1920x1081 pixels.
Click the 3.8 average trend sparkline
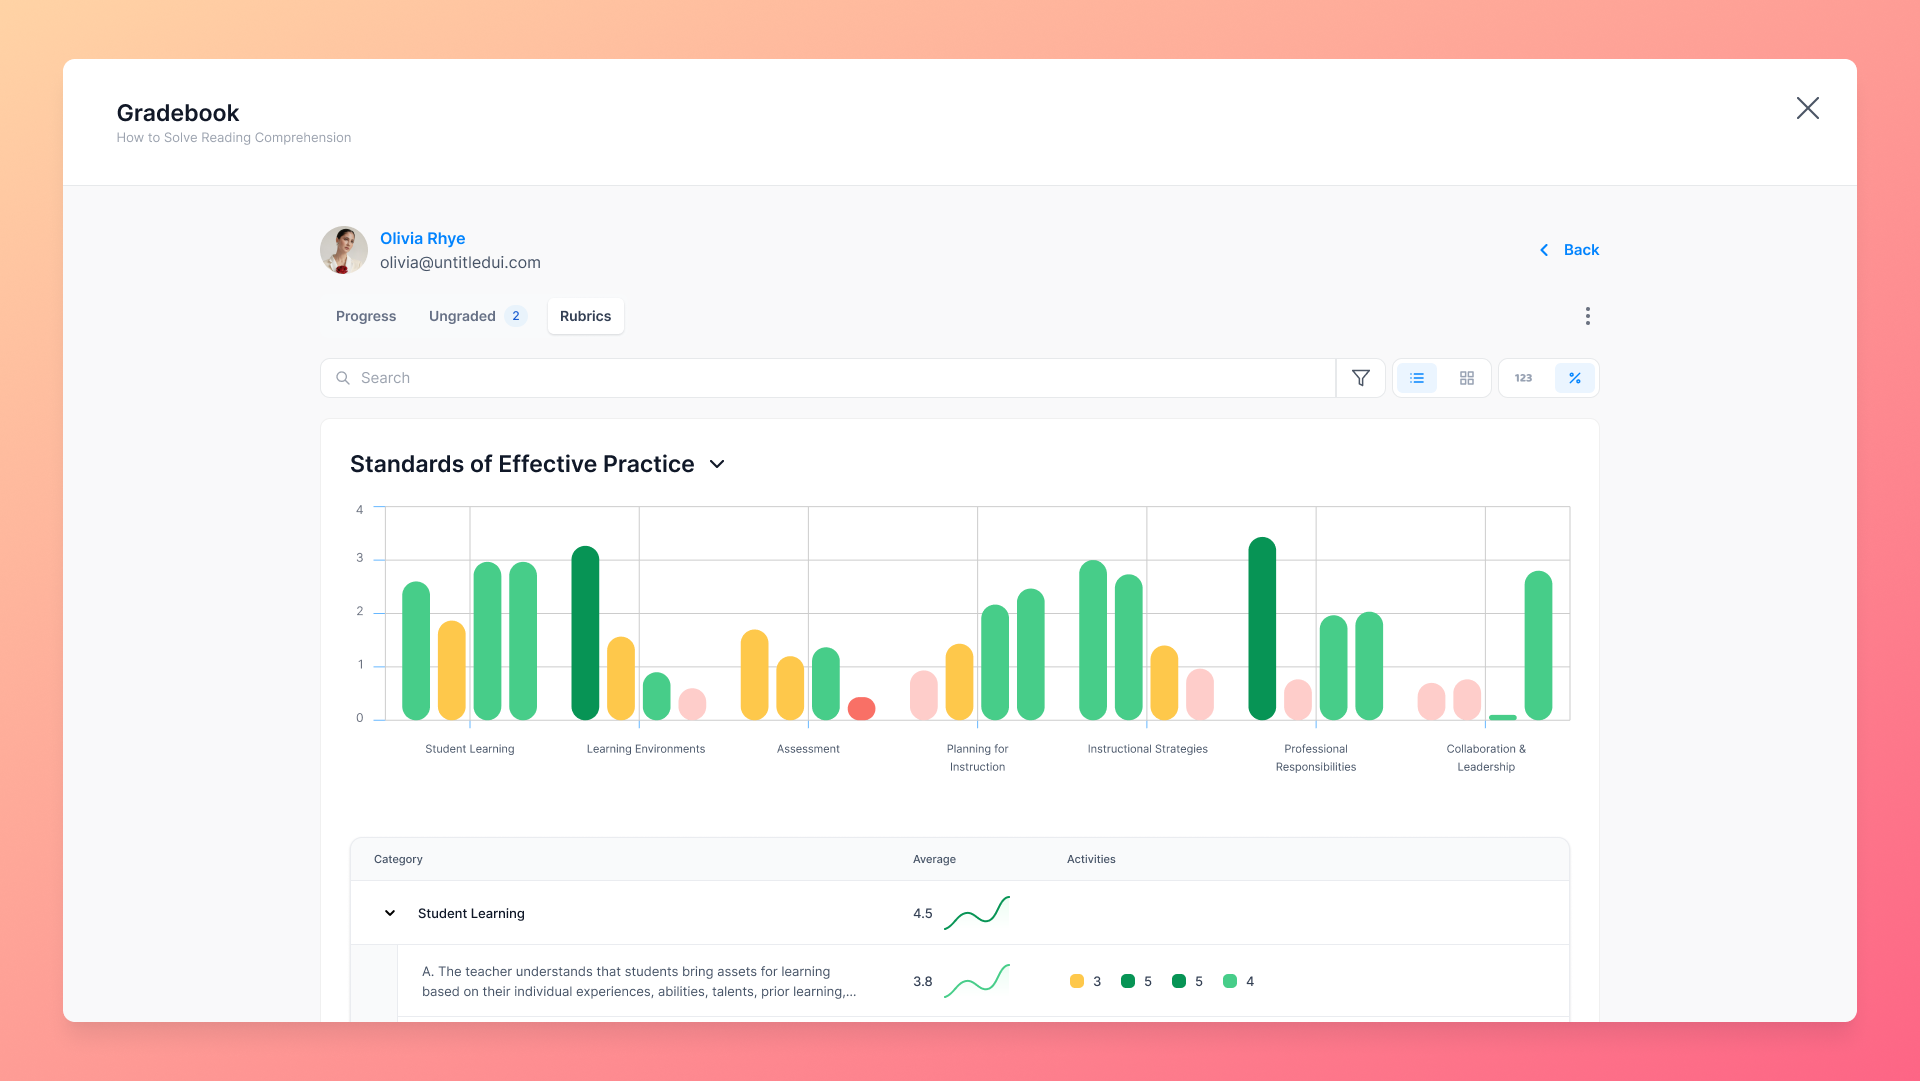coord(977,981)
